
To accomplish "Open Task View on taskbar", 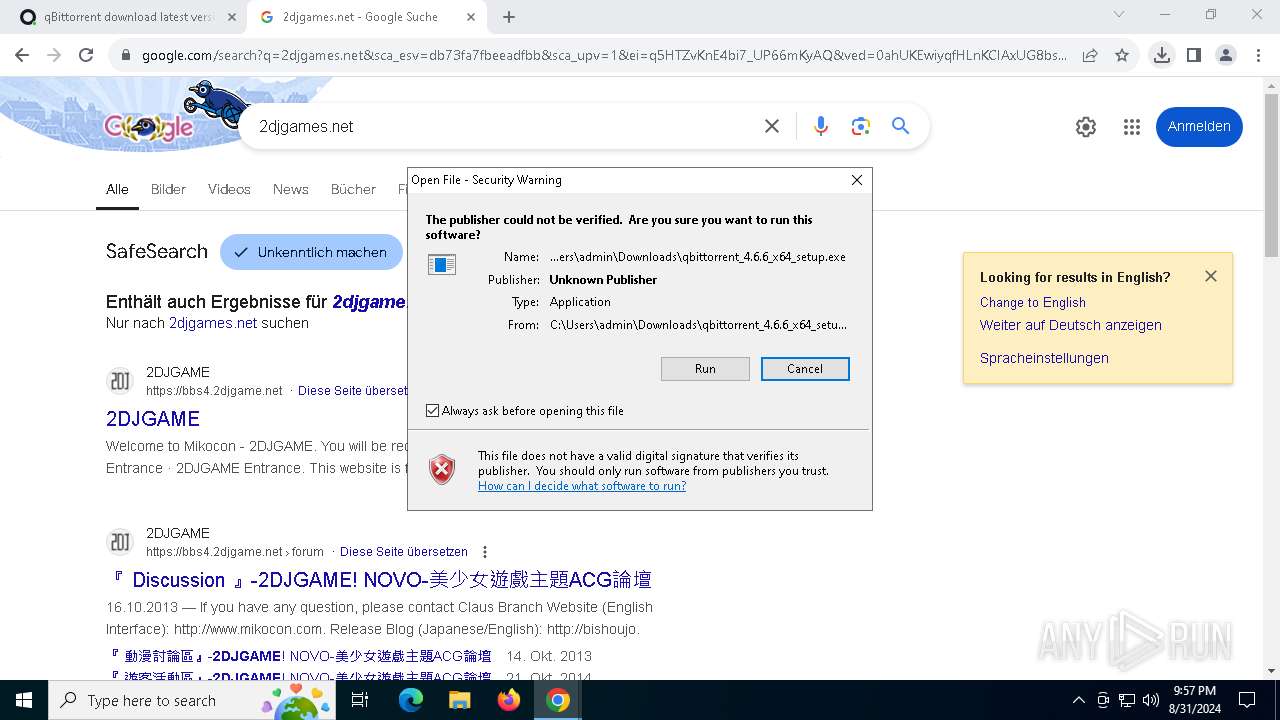I will pos(360,701).
